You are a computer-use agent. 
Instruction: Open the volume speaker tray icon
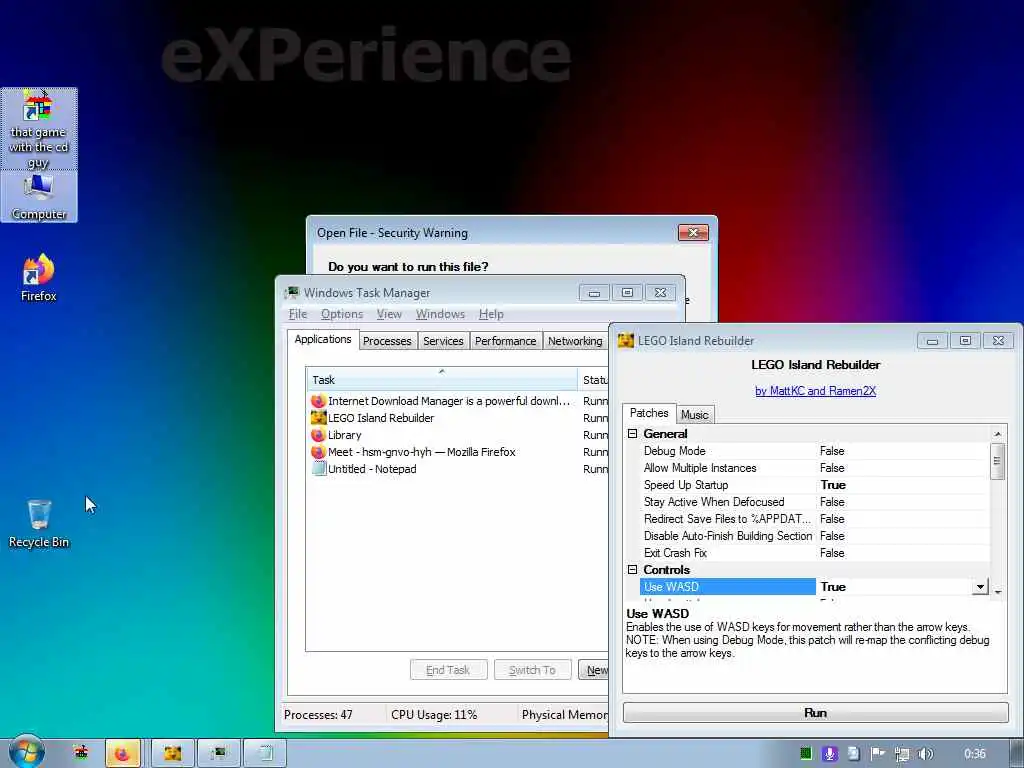(x=925, y=754)
